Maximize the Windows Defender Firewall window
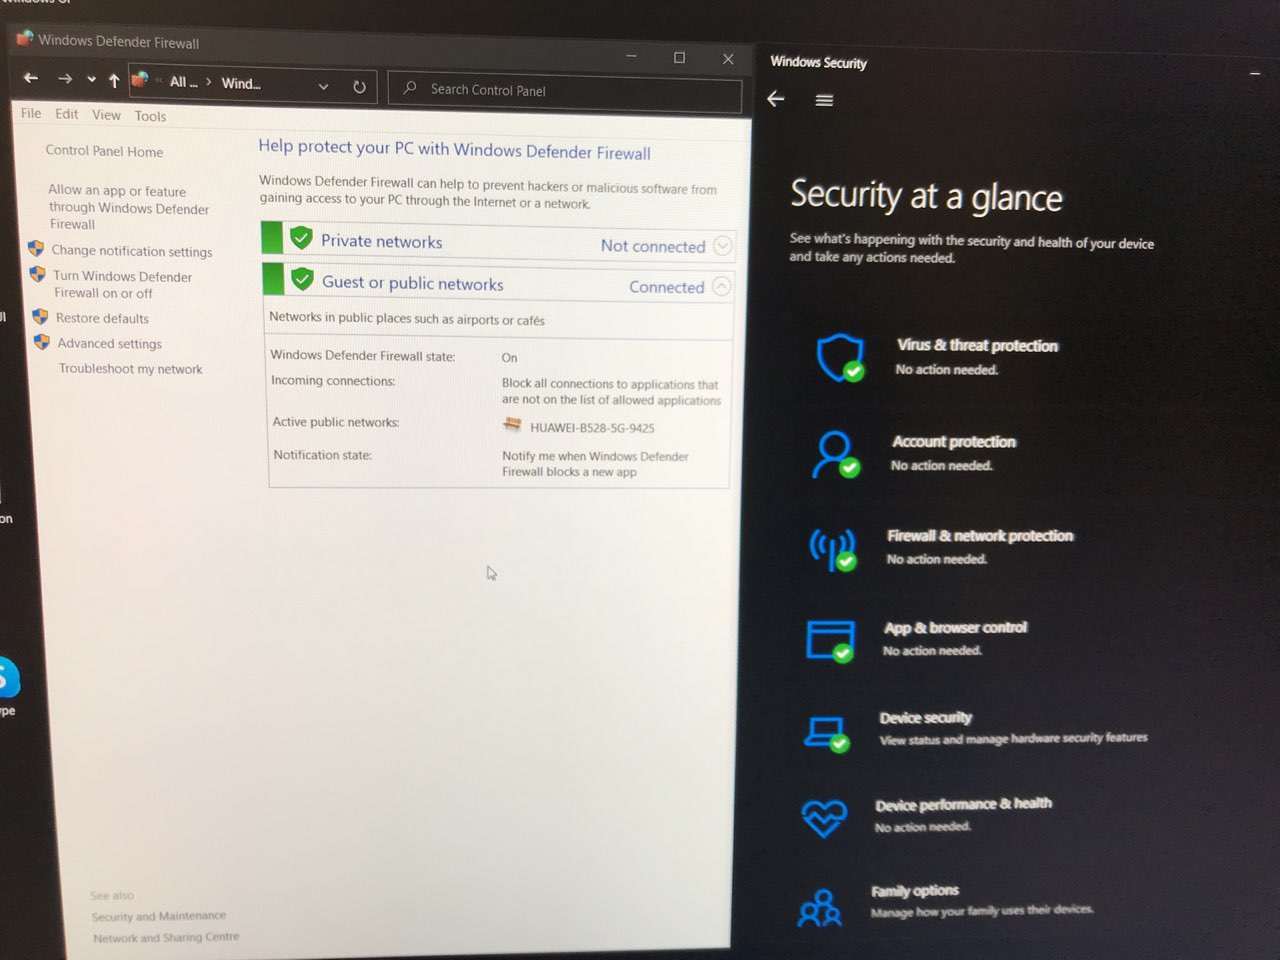This screenshot has width=1280, height=960. (679, 58)
